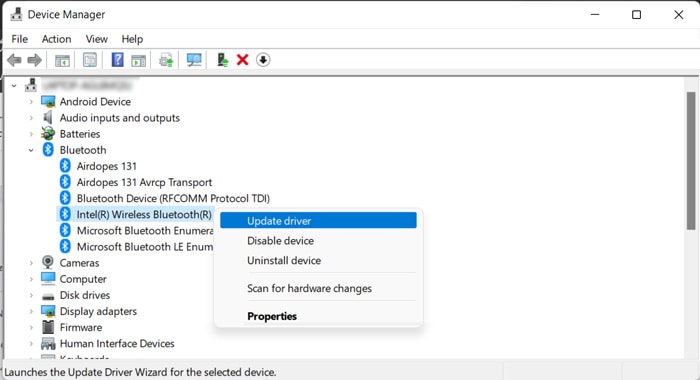Click the Display adapters icon
Screen dimensions: 700x380
click(x=48, y=311)
